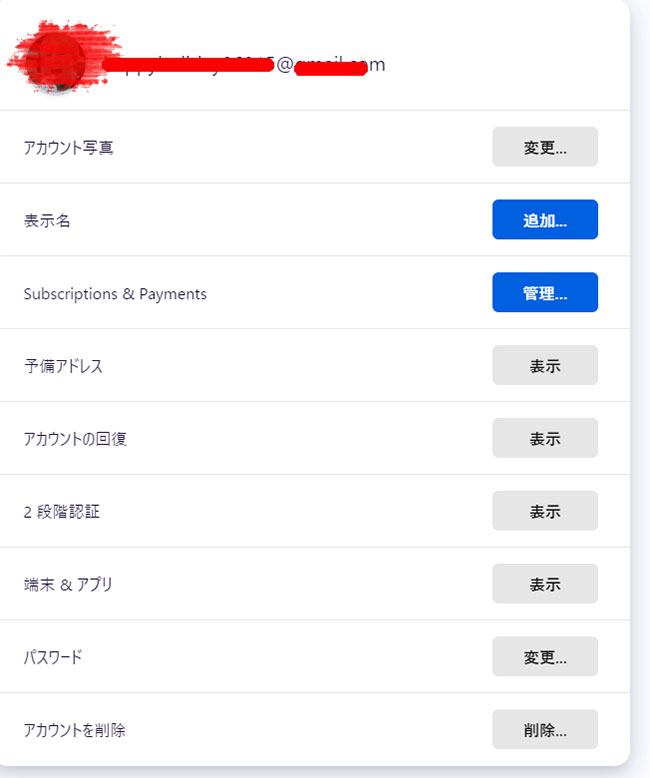This screenshot has height=778, width=650.
Task: Click the 予備アドレス label text
Action: (63, 366)
